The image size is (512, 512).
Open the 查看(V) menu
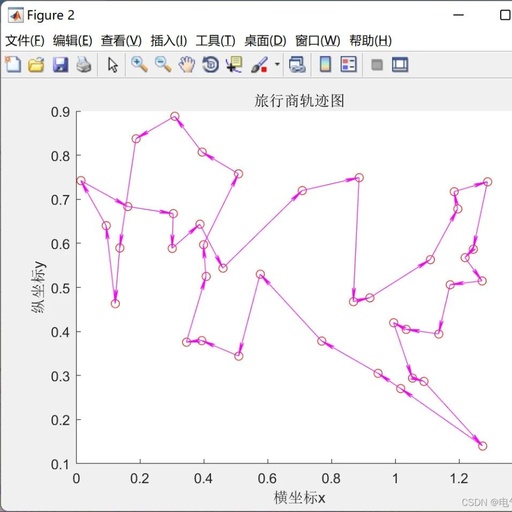pyautogui.click(x=121, y=41)
